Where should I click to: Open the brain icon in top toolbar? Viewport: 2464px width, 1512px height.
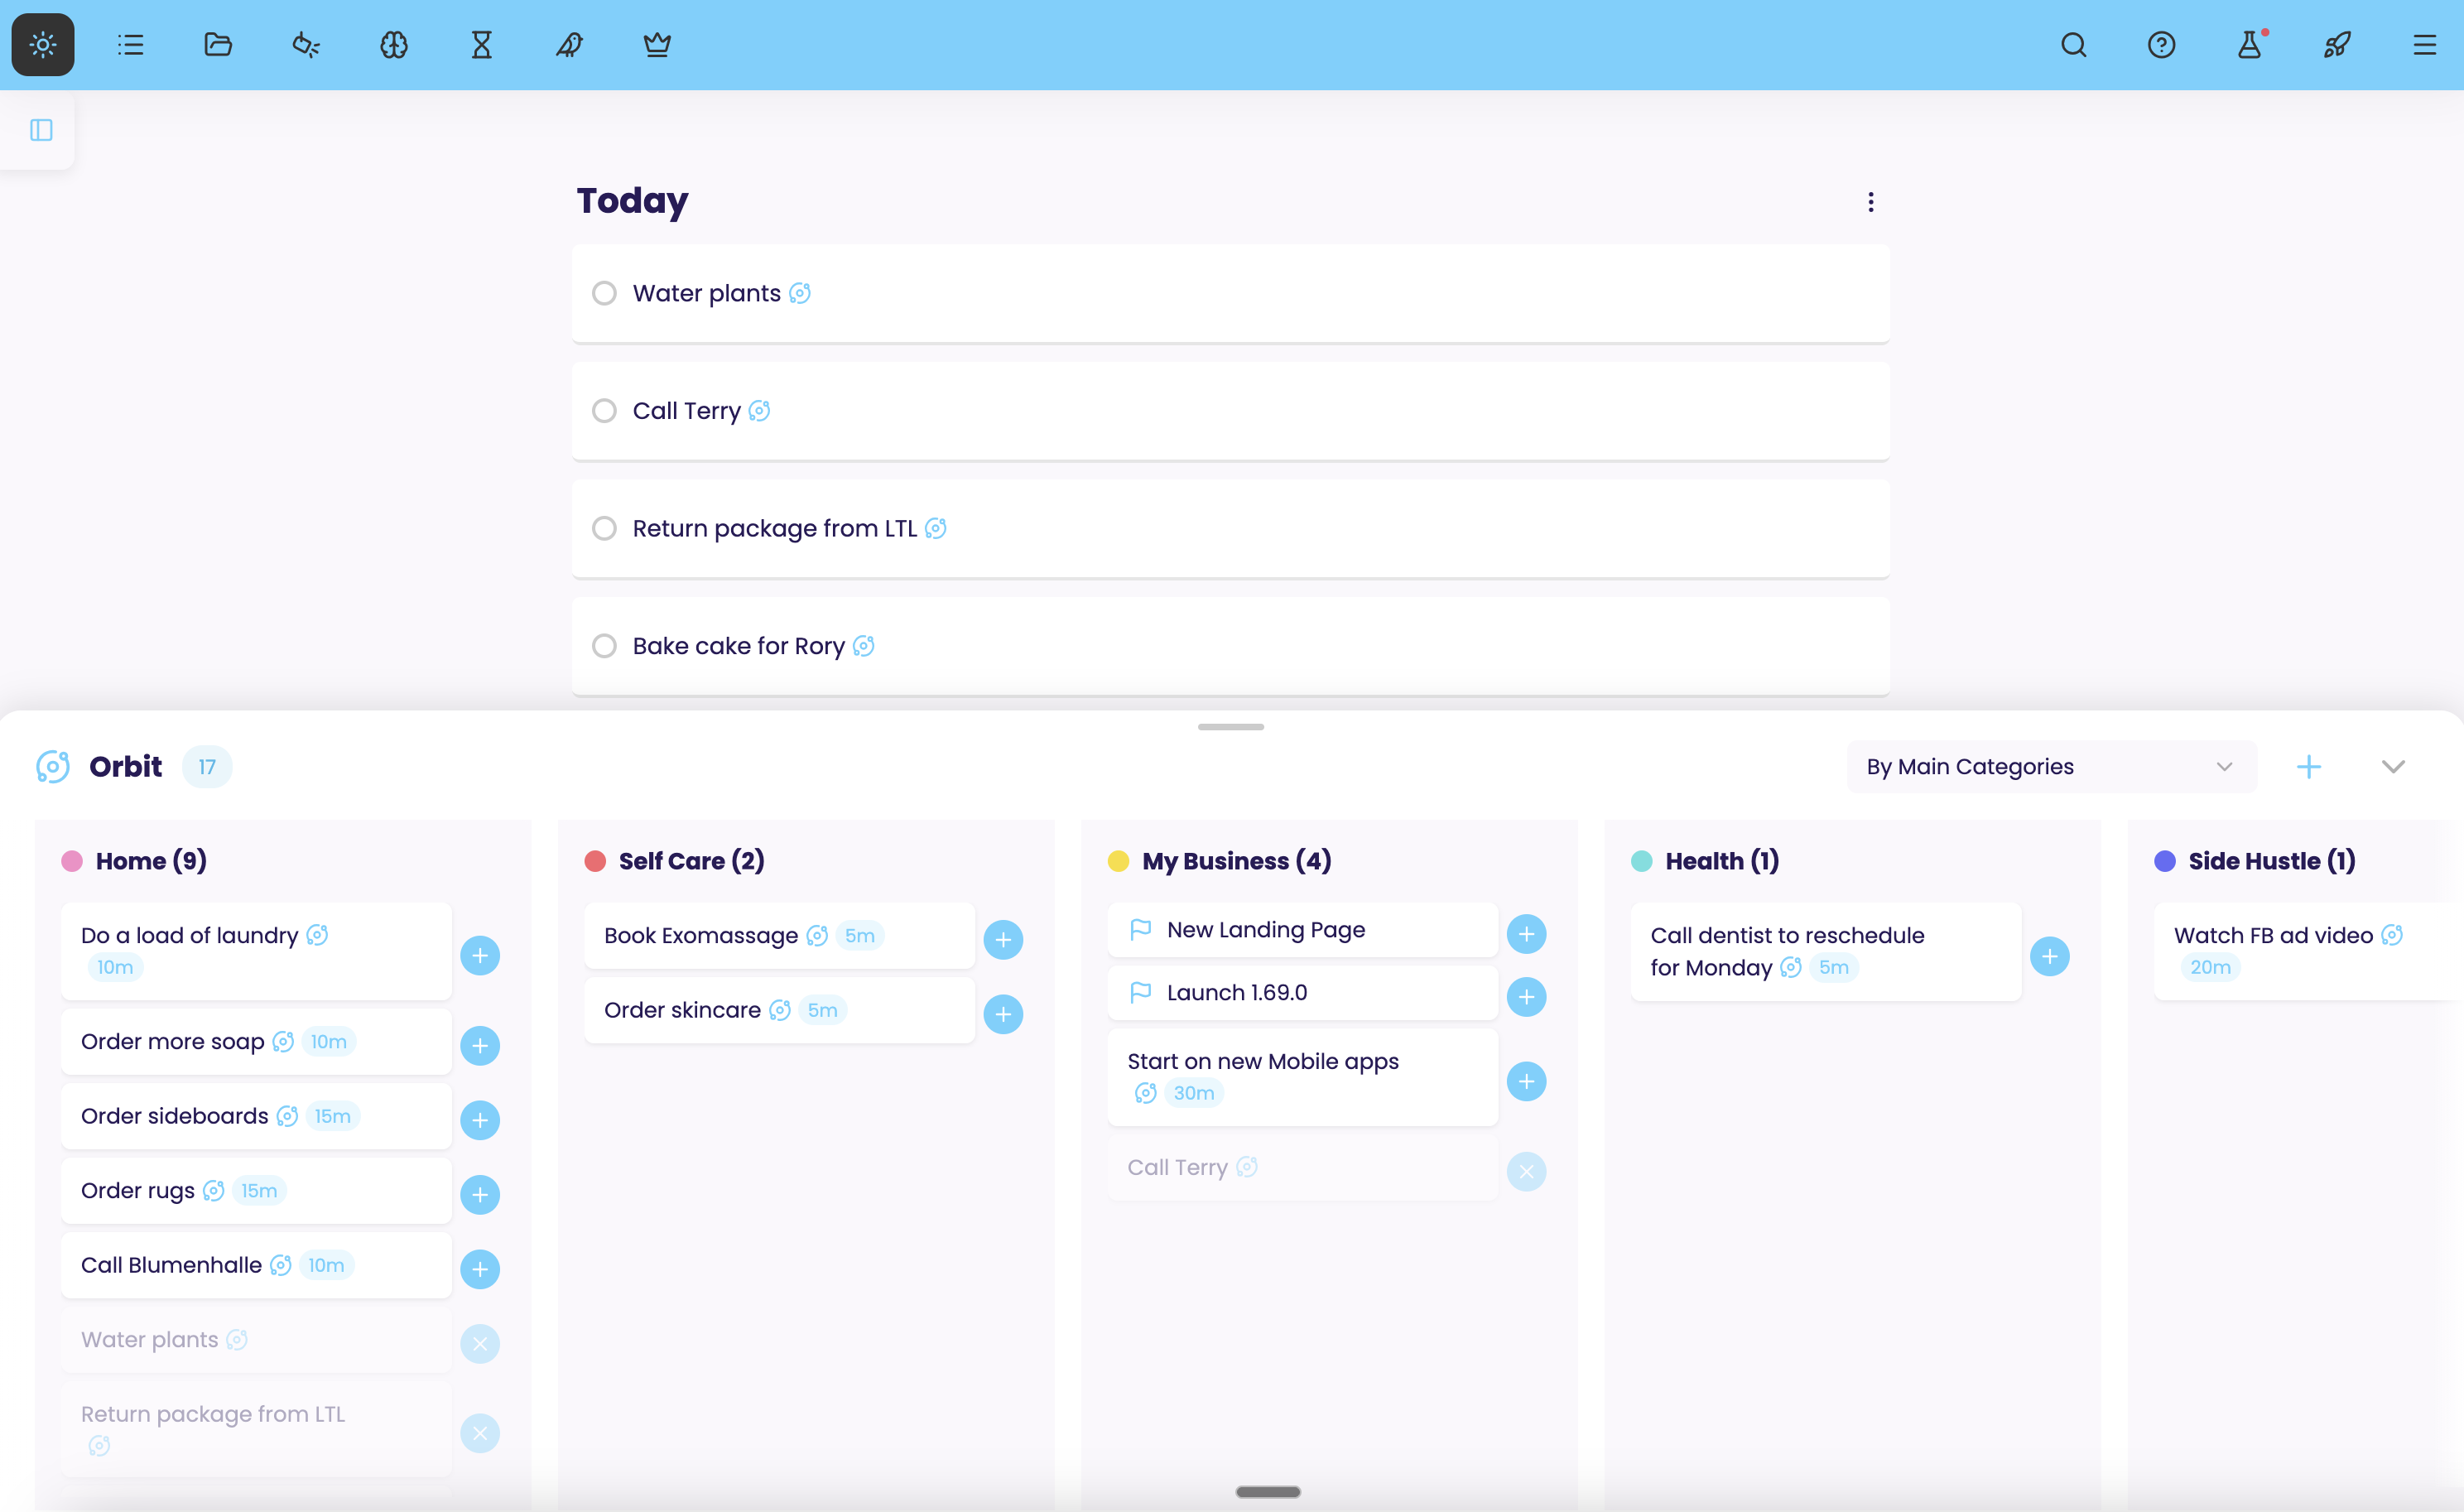[394, 45]
